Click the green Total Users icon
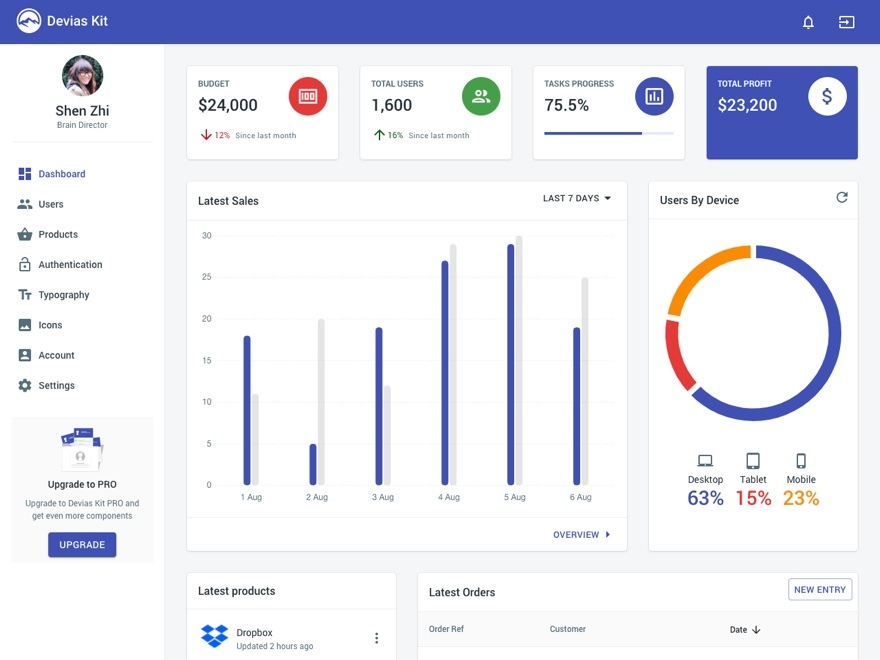The width and height of the screenshot is (880, 660). (x=481, y=97)
